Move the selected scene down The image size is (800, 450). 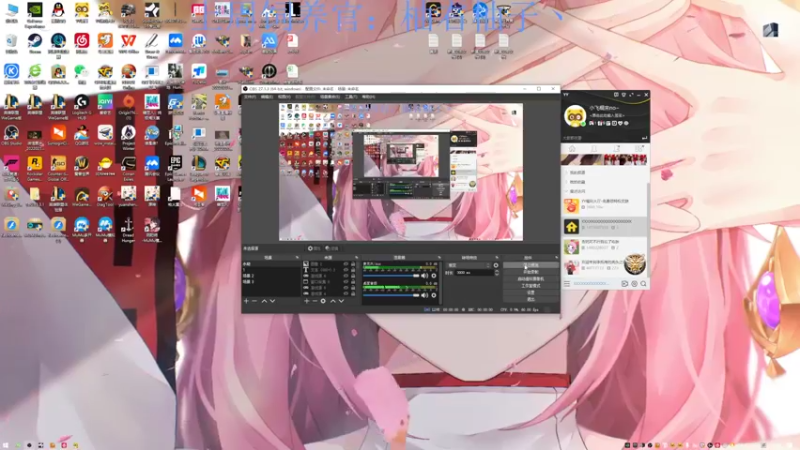click(x=272, y=301)
